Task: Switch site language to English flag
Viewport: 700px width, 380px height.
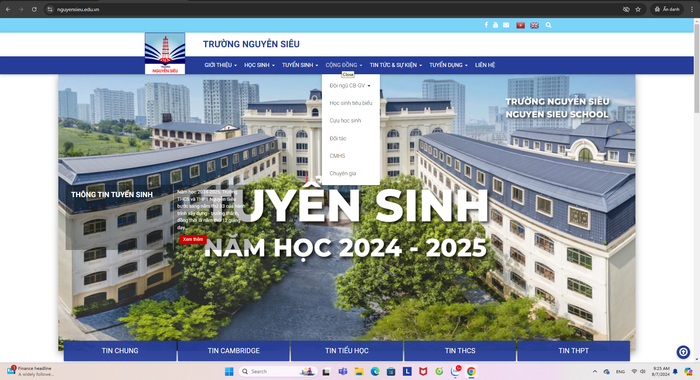Action: pyautogui.click(x=534, y=25)
